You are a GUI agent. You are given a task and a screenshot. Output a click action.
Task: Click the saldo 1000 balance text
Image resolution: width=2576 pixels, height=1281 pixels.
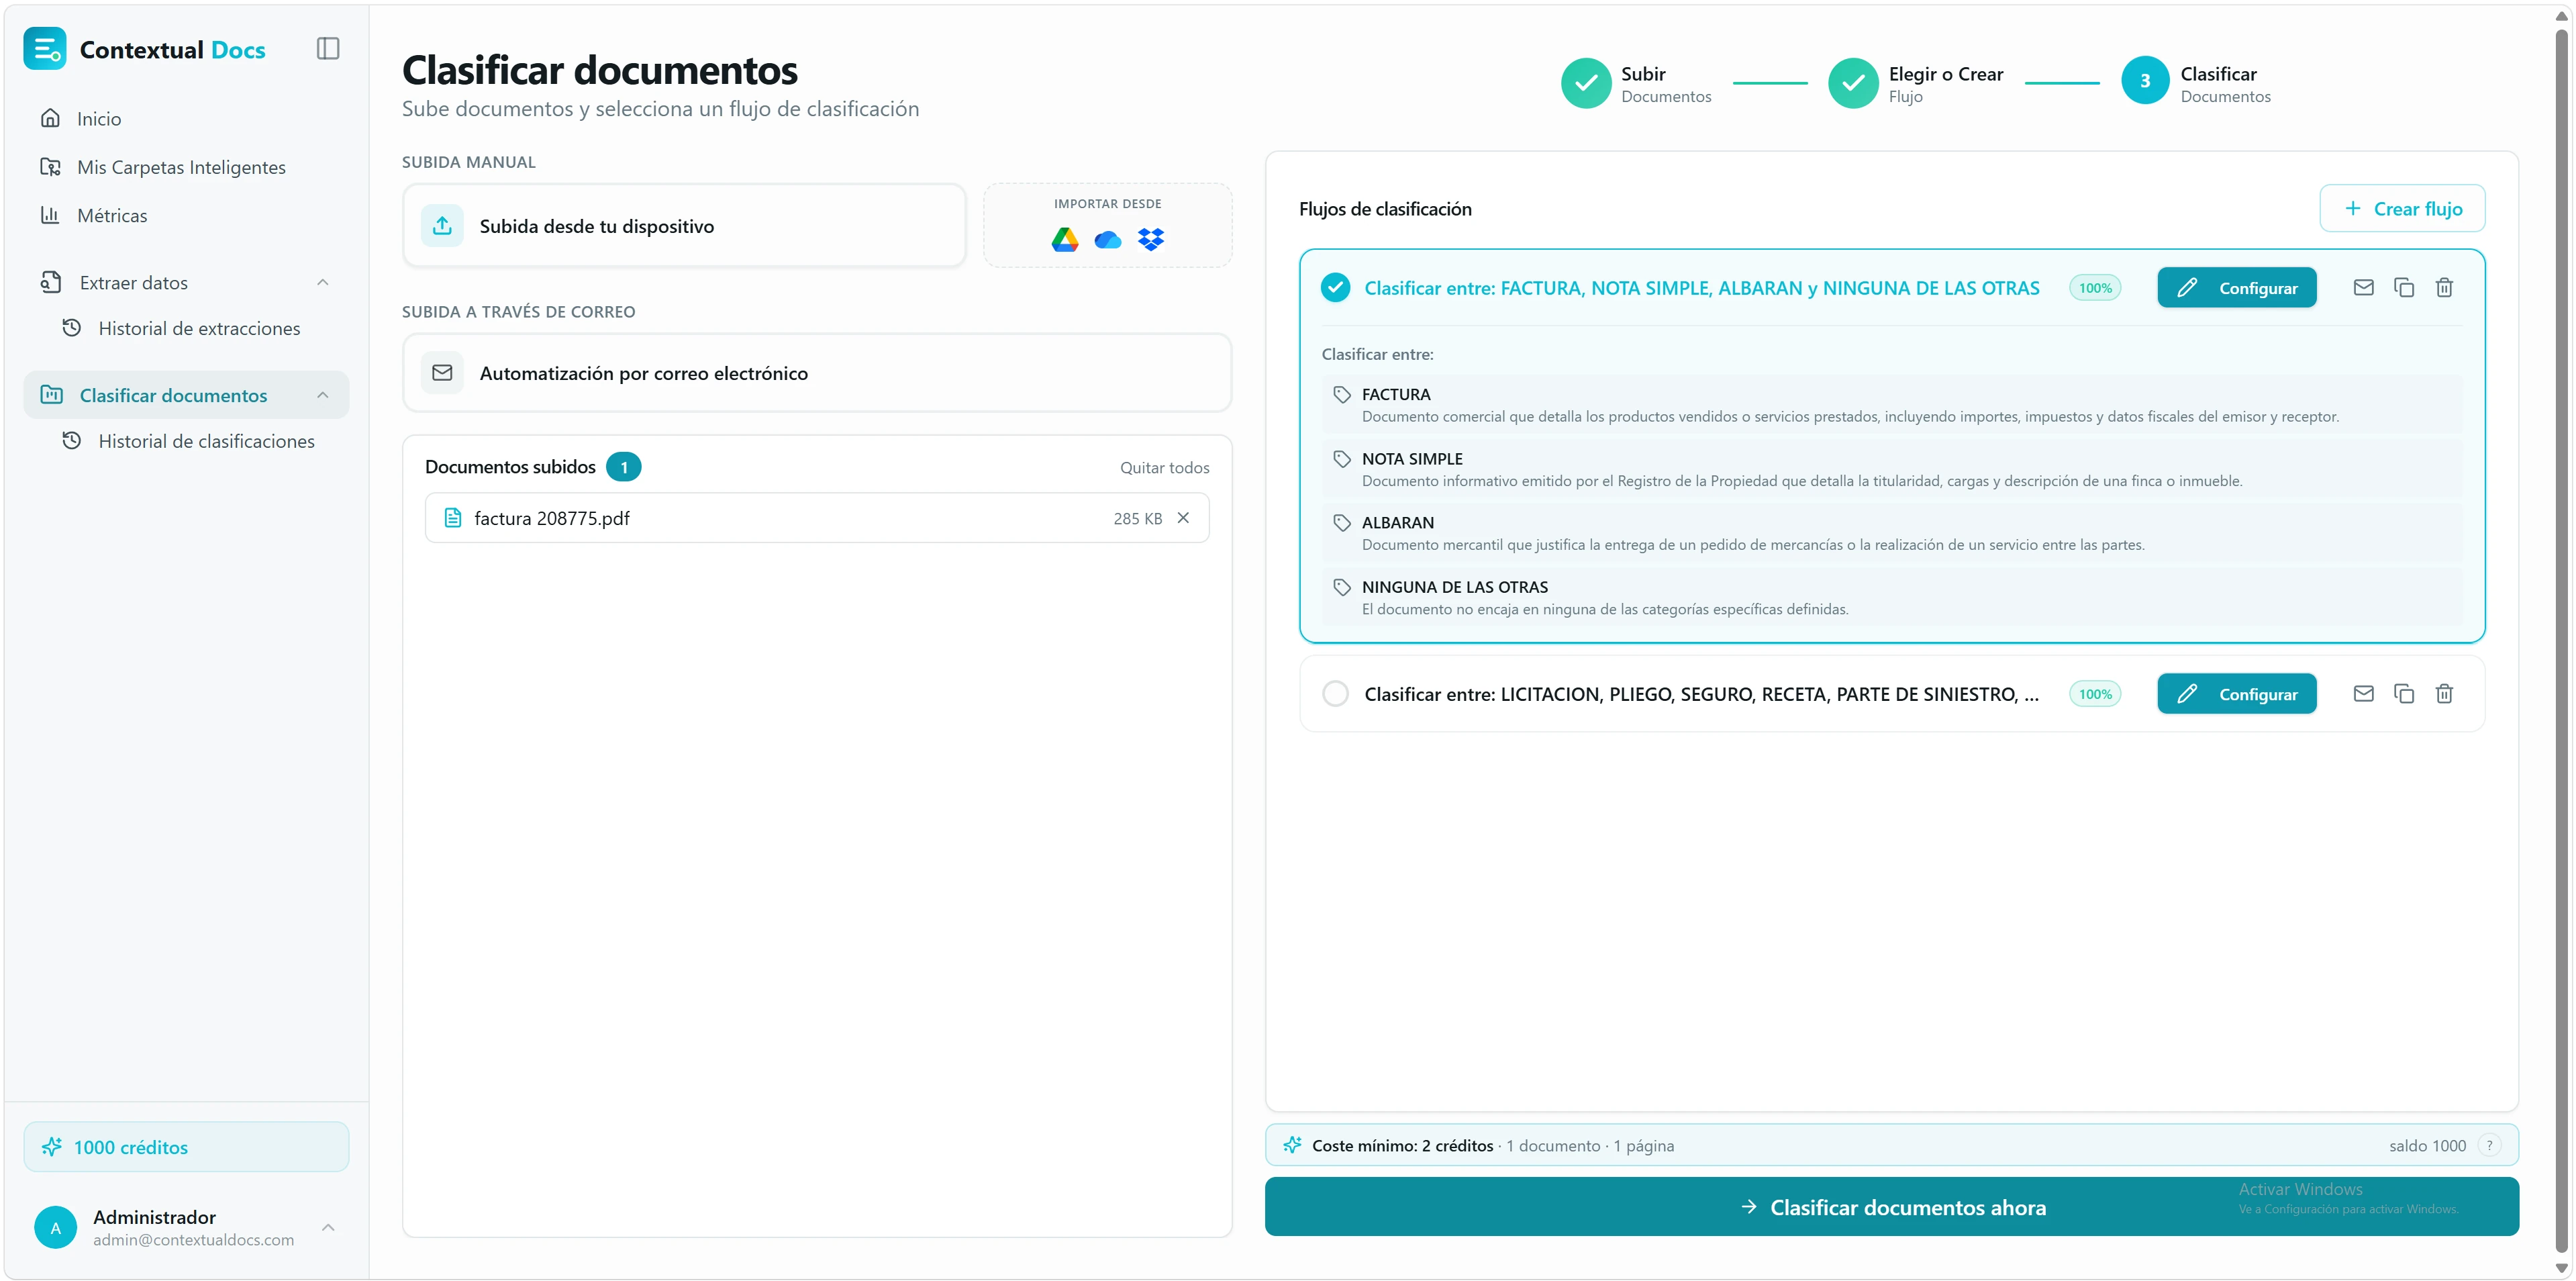[x=2427, y=1146]
